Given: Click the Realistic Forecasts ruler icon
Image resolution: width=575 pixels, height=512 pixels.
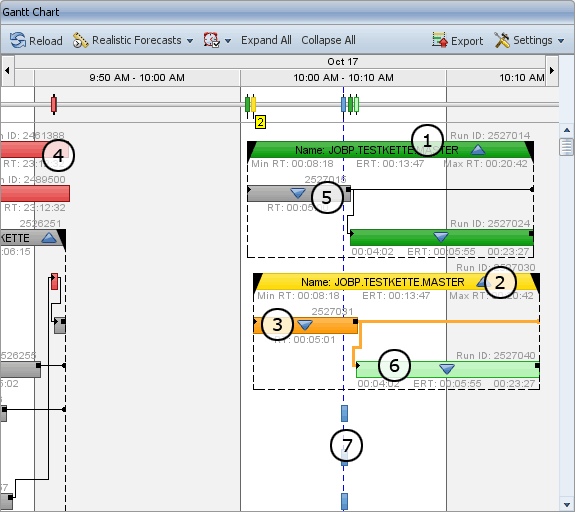Looking at the screenshot, I should pos(80,40).
